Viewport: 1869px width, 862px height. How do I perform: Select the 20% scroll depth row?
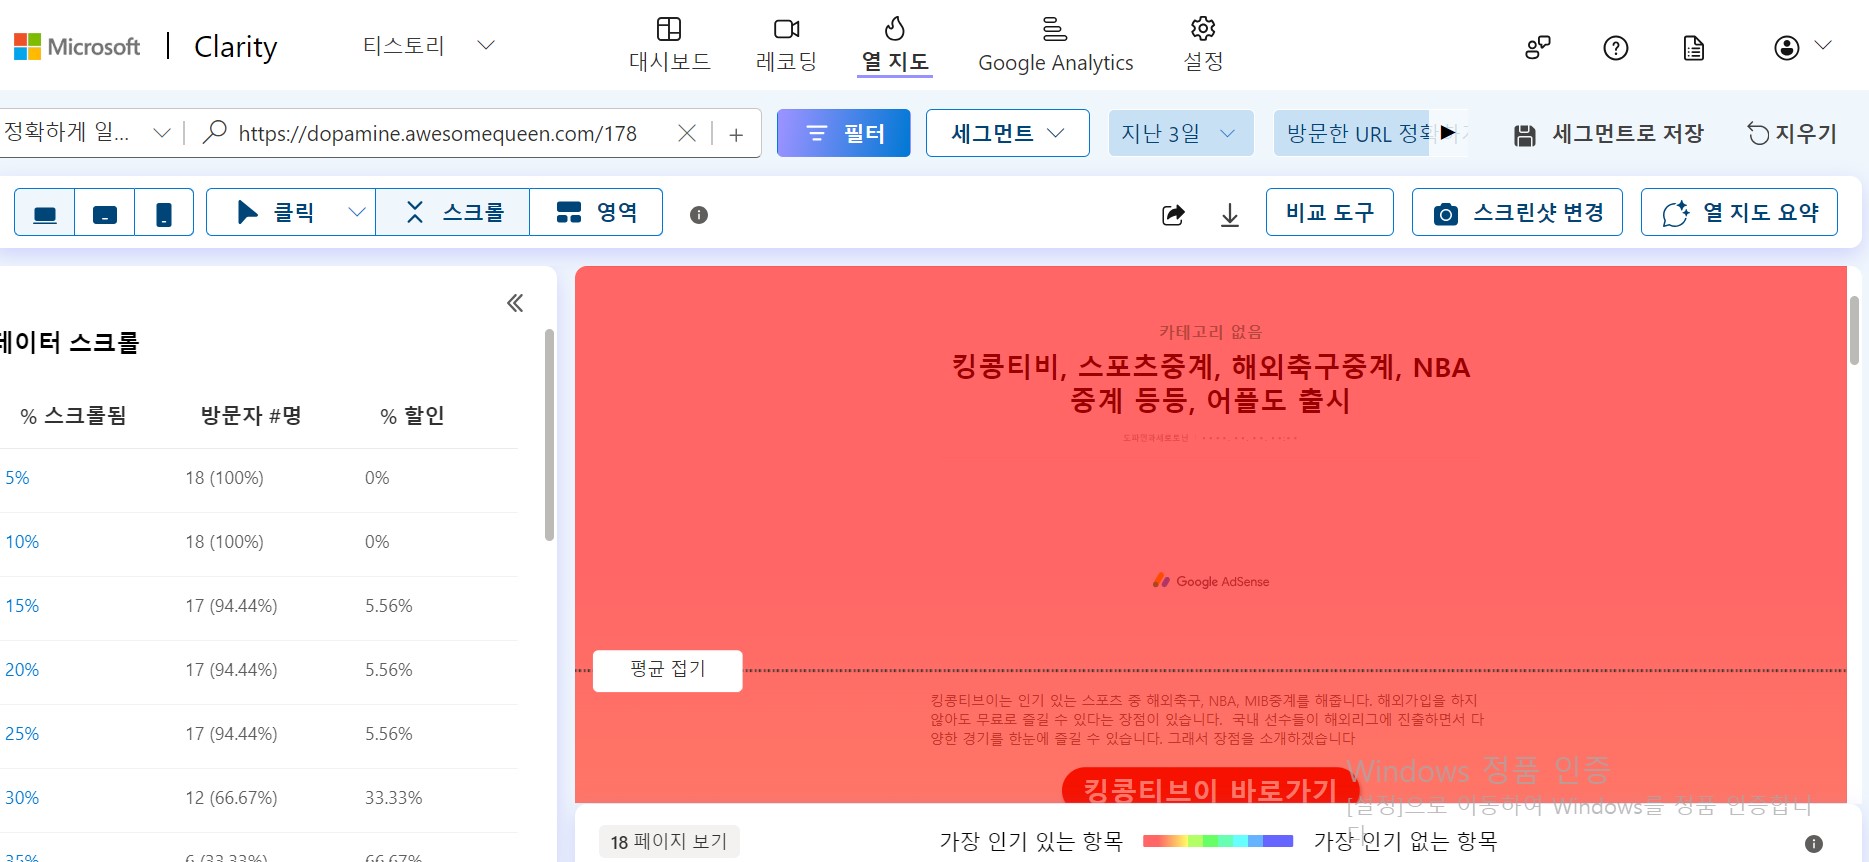tap(259, 672)
